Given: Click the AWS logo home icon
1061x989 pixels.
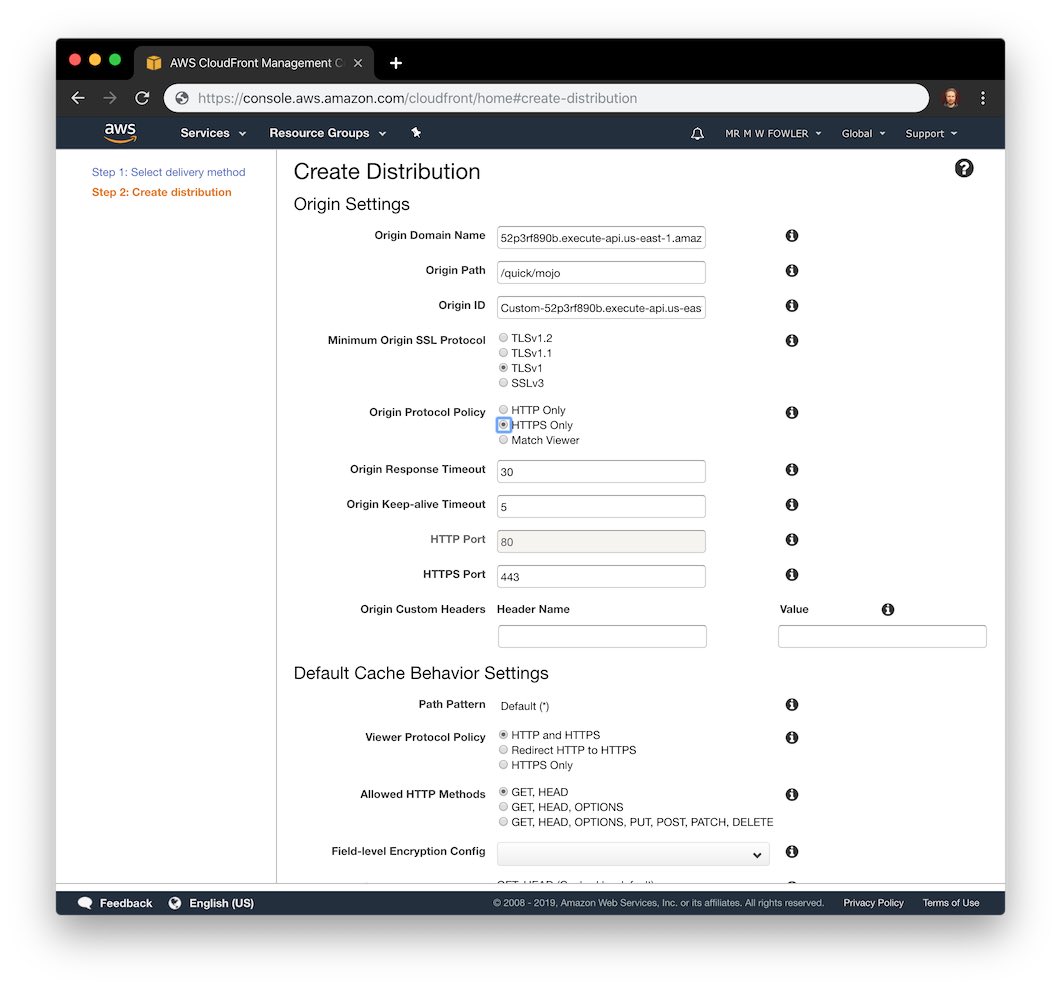Looking at the screenshot, I should point(120,133).
